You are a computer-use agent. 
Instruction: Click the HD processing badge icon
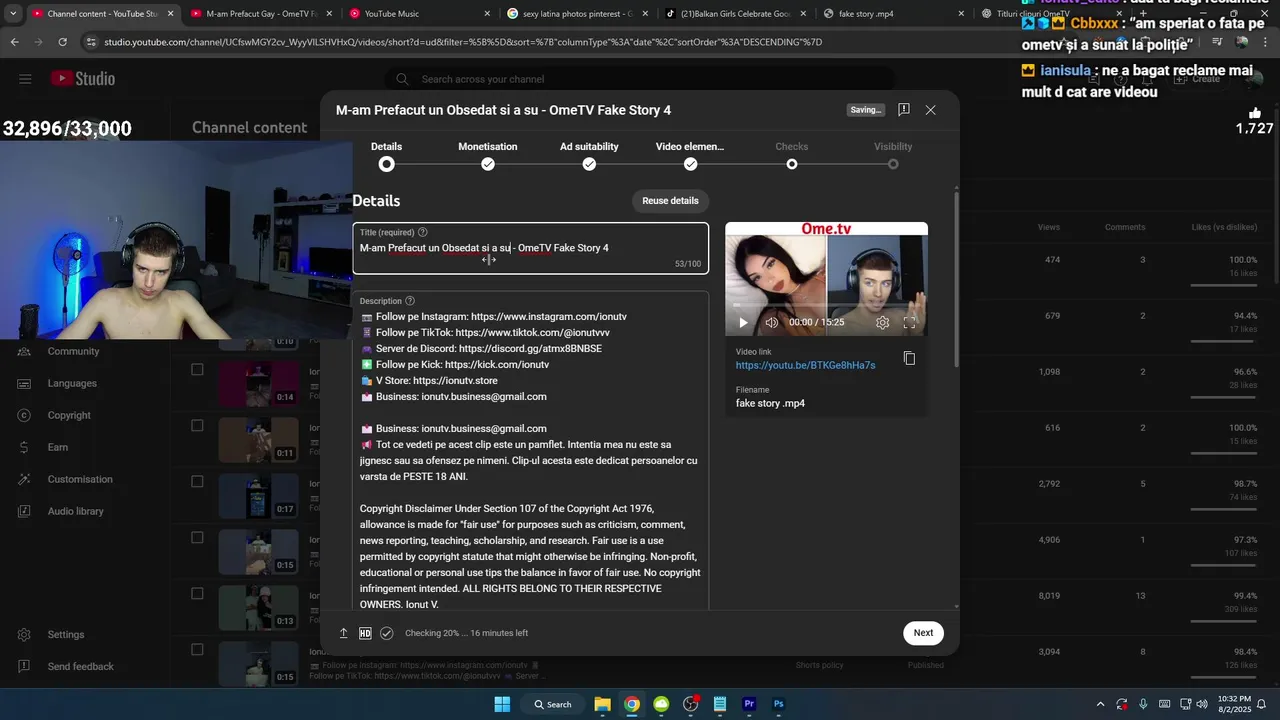pos(365,633)
